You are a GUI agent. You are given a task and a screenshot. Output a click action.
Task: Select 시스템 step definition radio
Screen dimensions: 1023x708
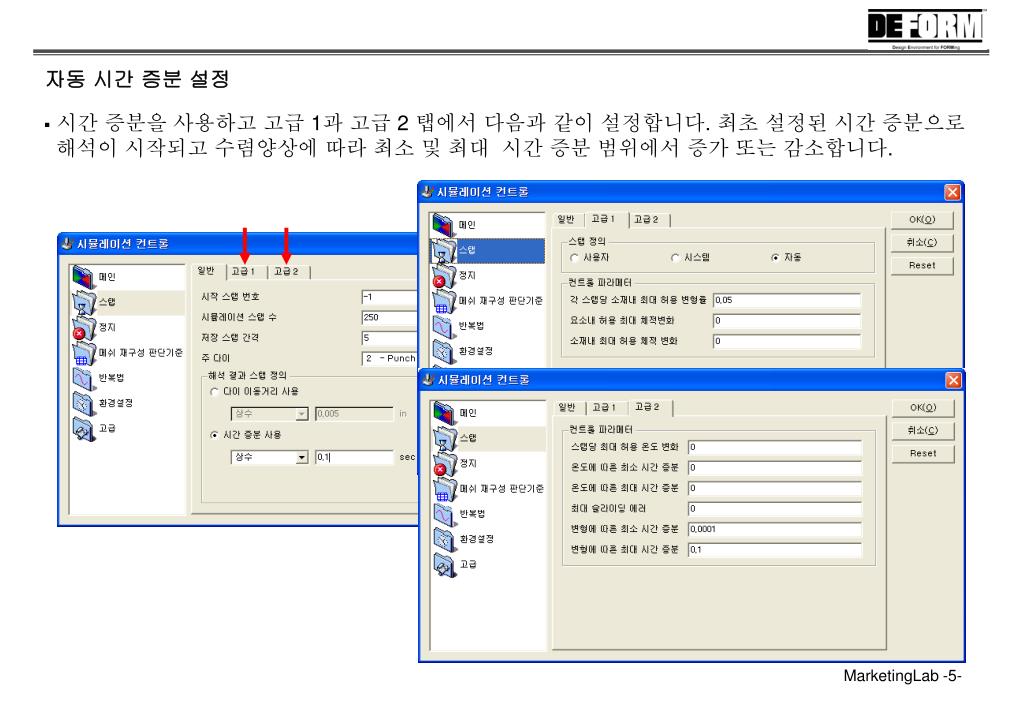click(x=675, y=258)
